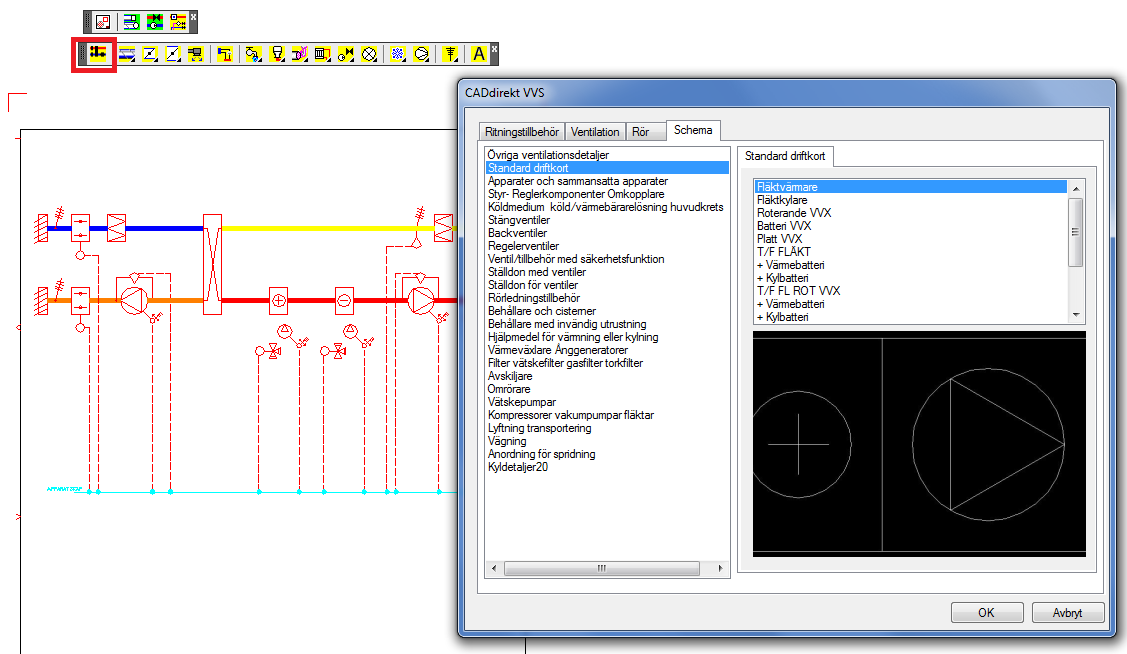The height and width of the screenshot is (654, 1127).
Task: Close the lower symbol toolbar
Action: coord(494,48)
